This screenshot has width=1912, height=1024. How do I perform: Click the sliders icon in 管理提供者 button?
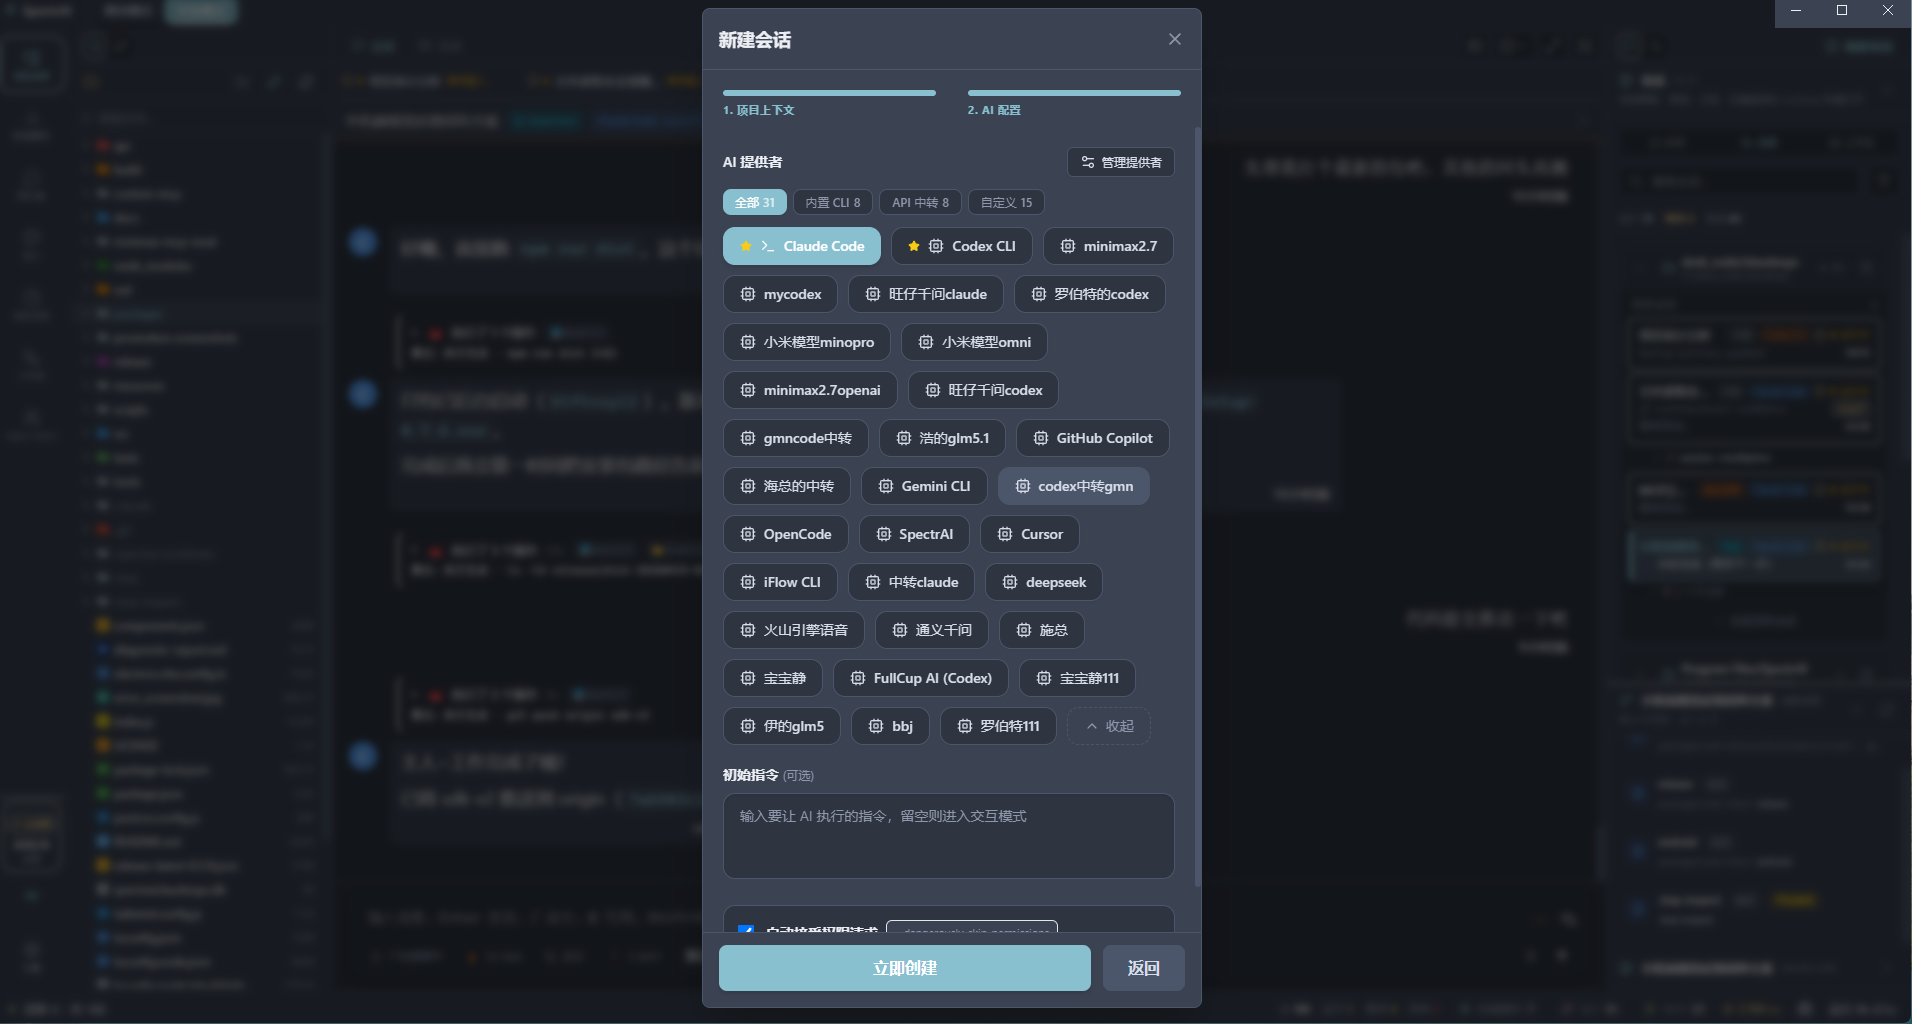pos(1087,162)
